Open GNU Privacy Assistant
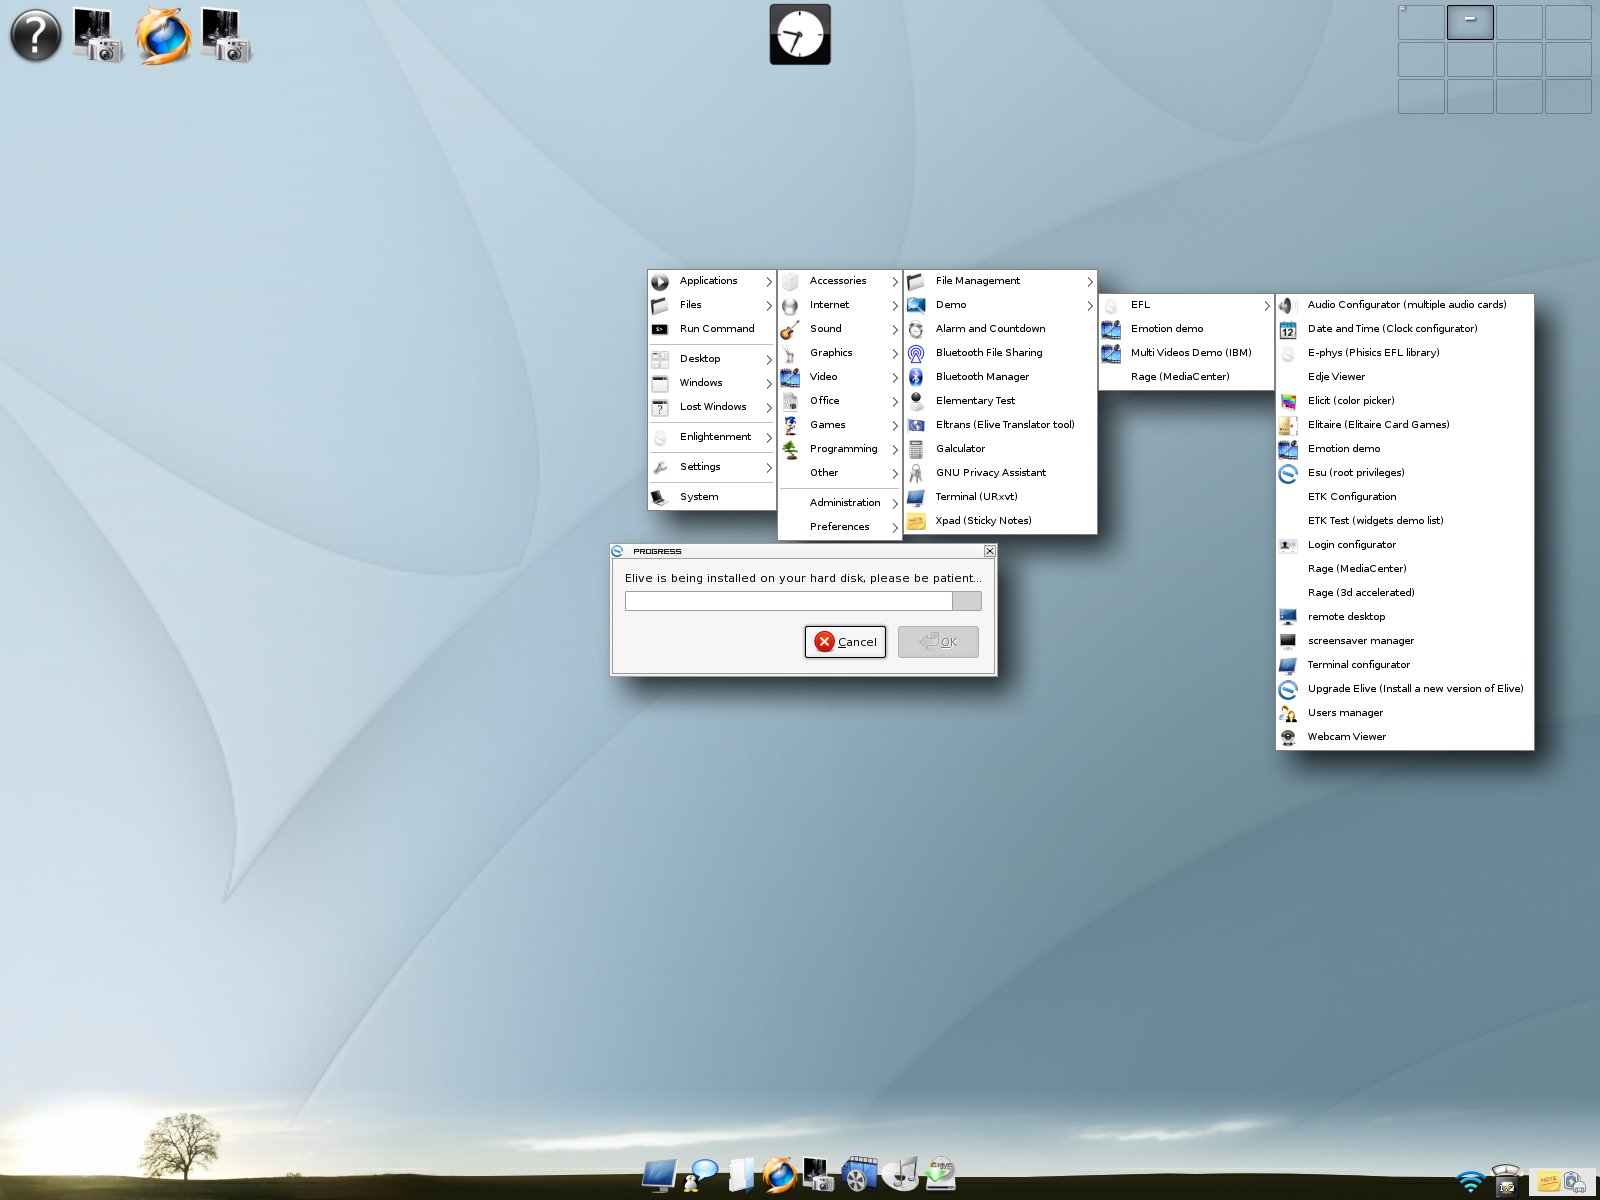This screenshot has width=1600, height=1200. click(x=1000, y=473)
